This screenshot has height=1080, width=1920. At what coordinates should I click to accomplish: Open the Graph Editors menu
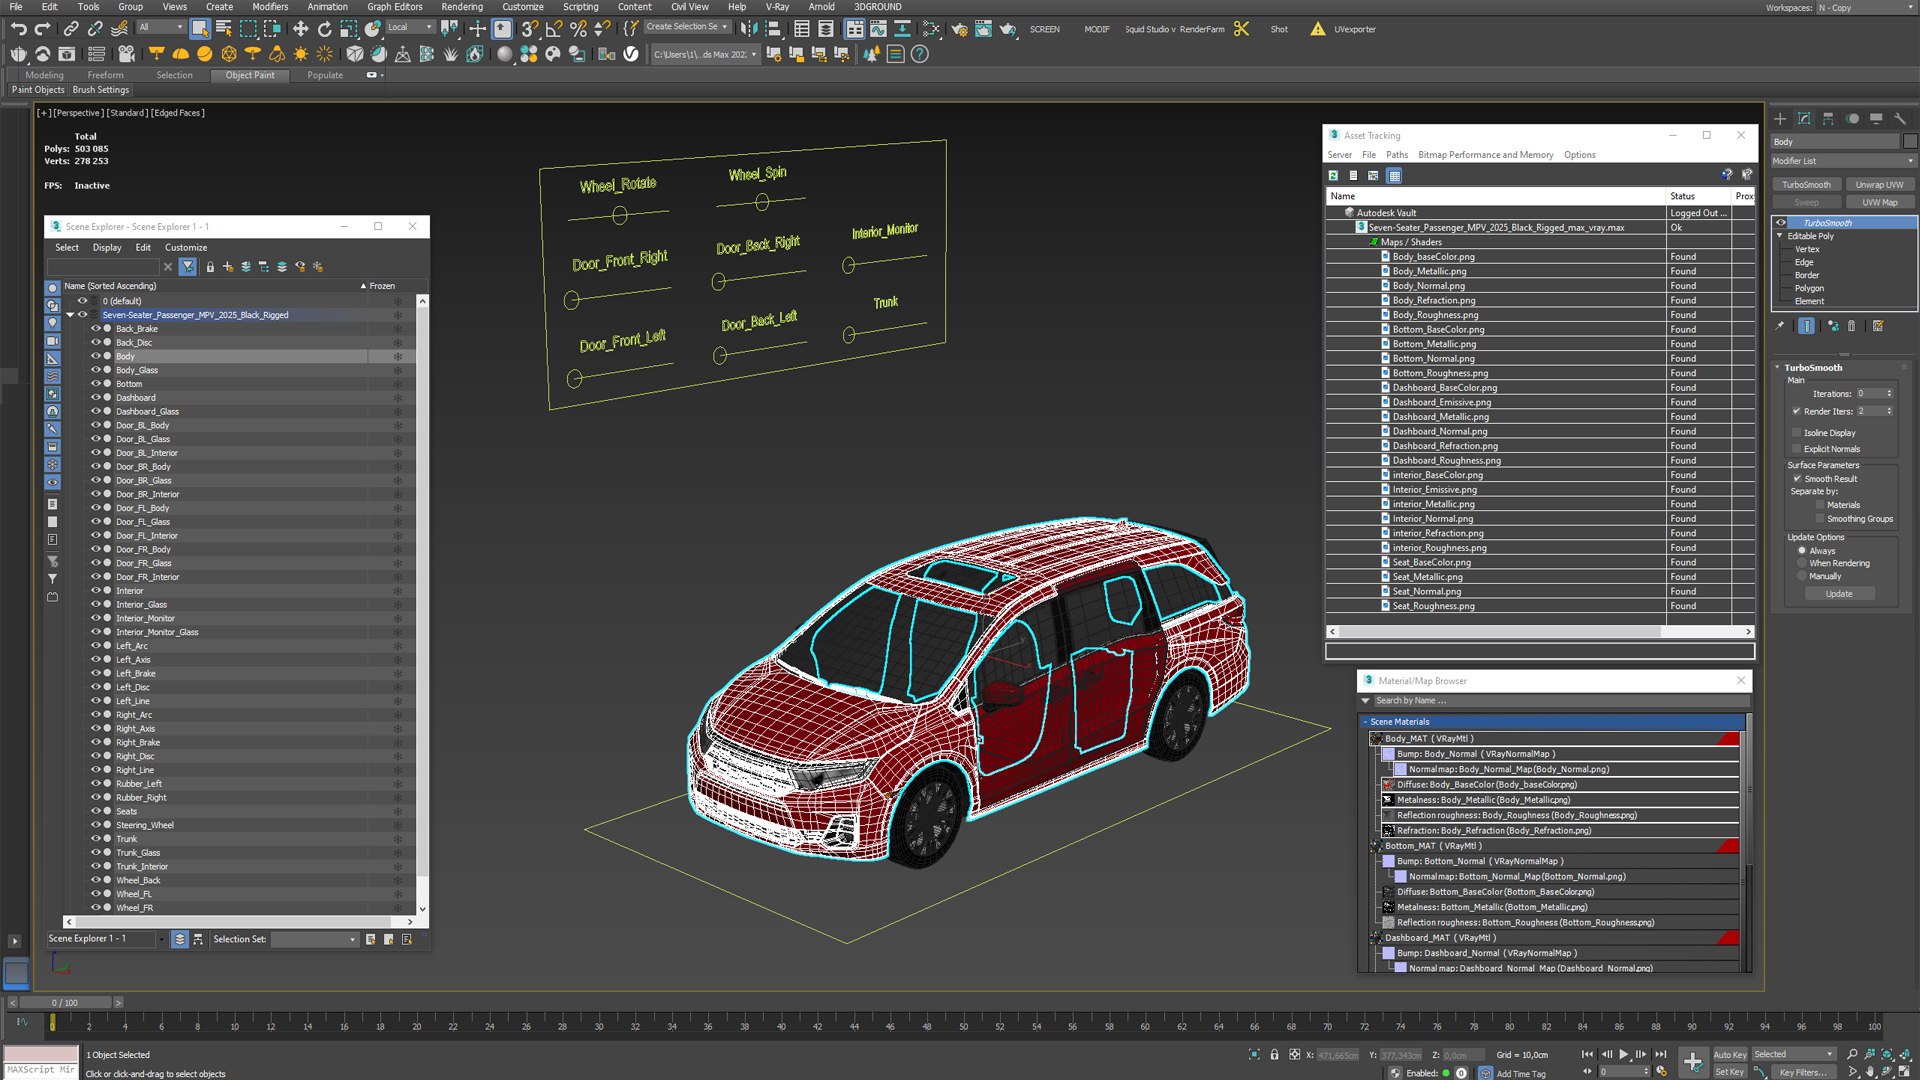[x=395, y=7]
